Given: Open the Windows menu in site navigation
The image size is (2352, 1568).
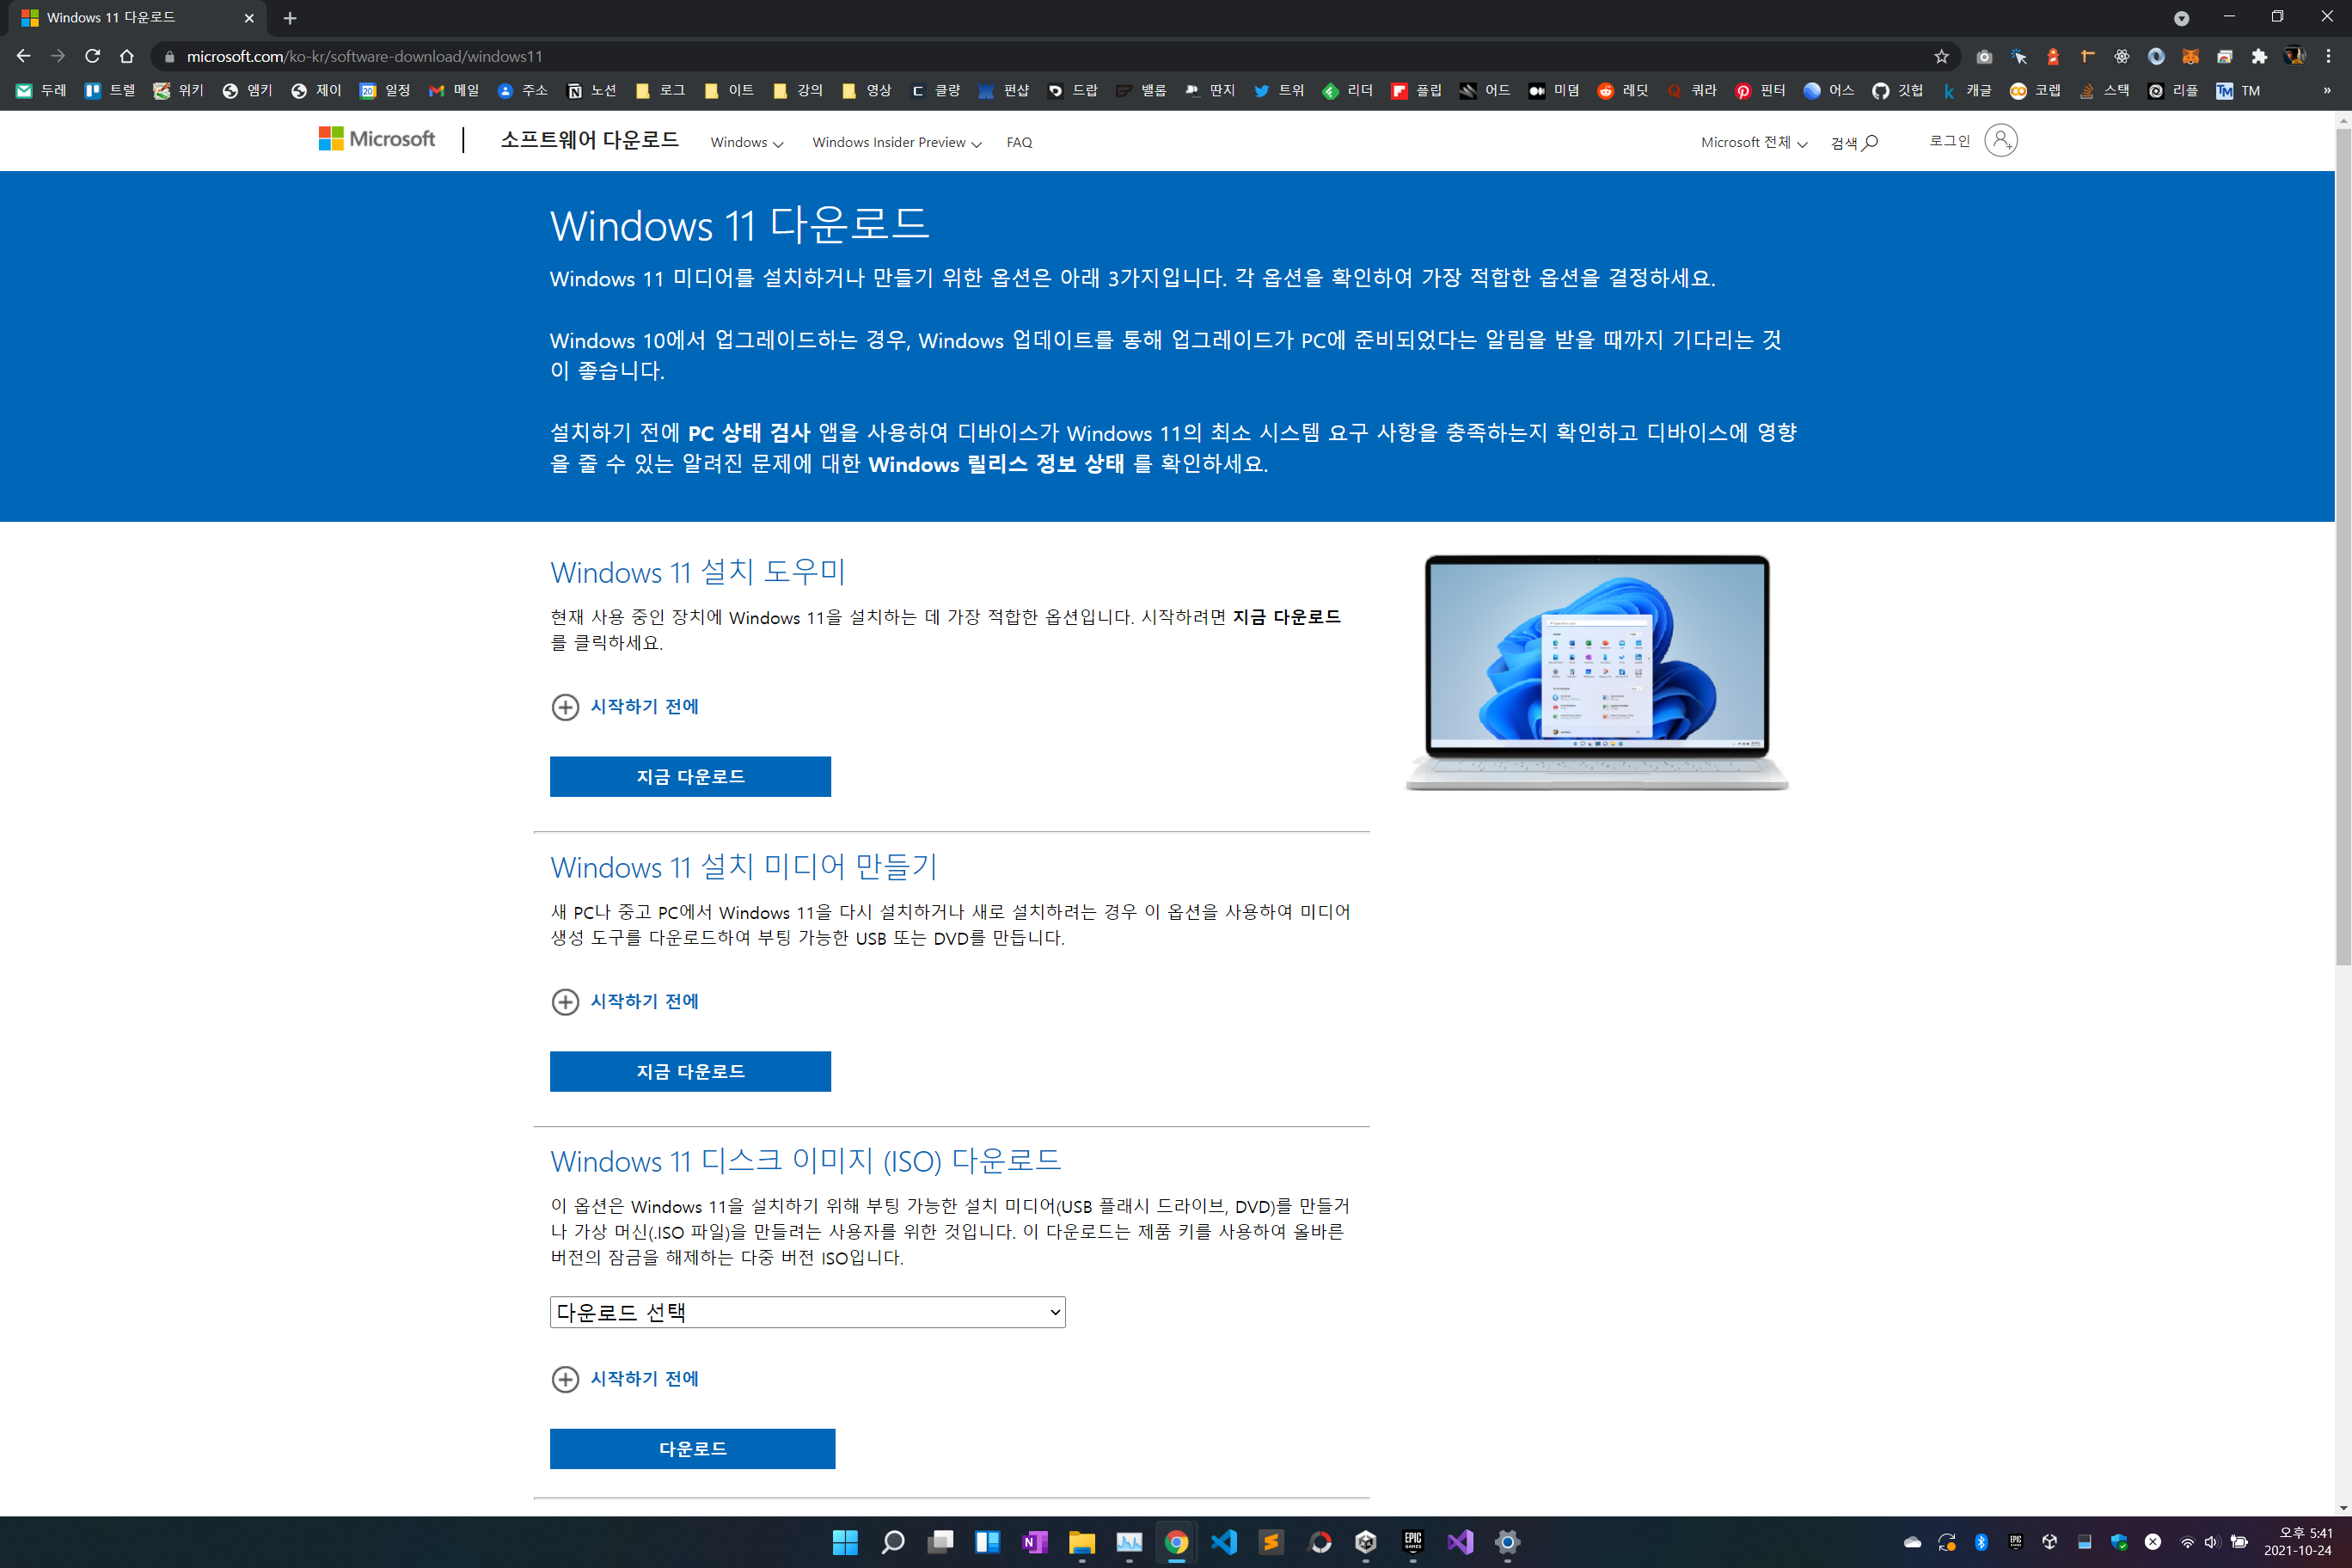Looking at the screenshot, I should pyautogui.click(x=746, y=142).
